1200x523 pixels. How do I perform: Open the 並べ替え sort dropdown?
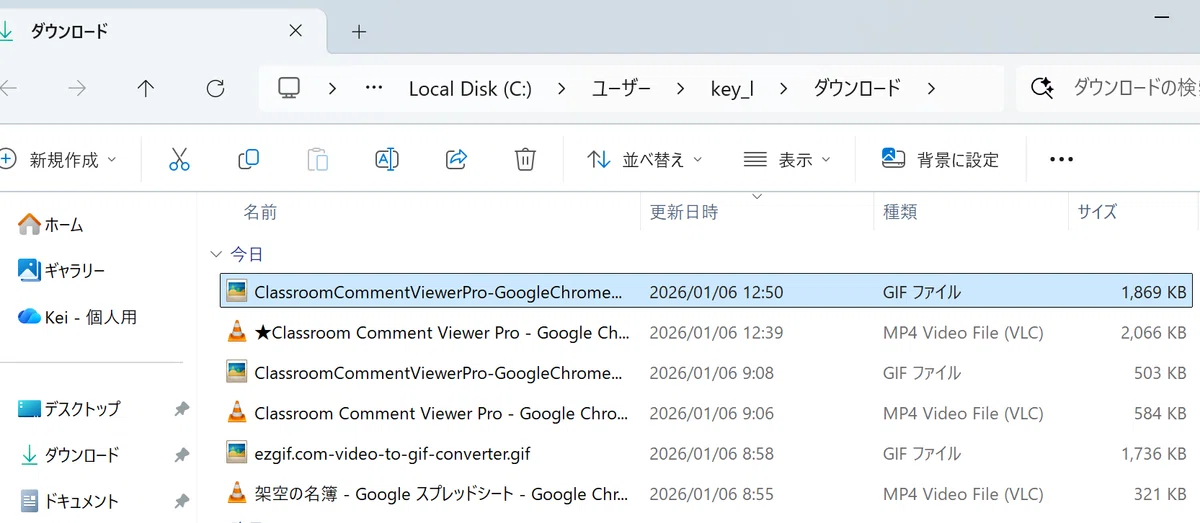coord(644,159)
